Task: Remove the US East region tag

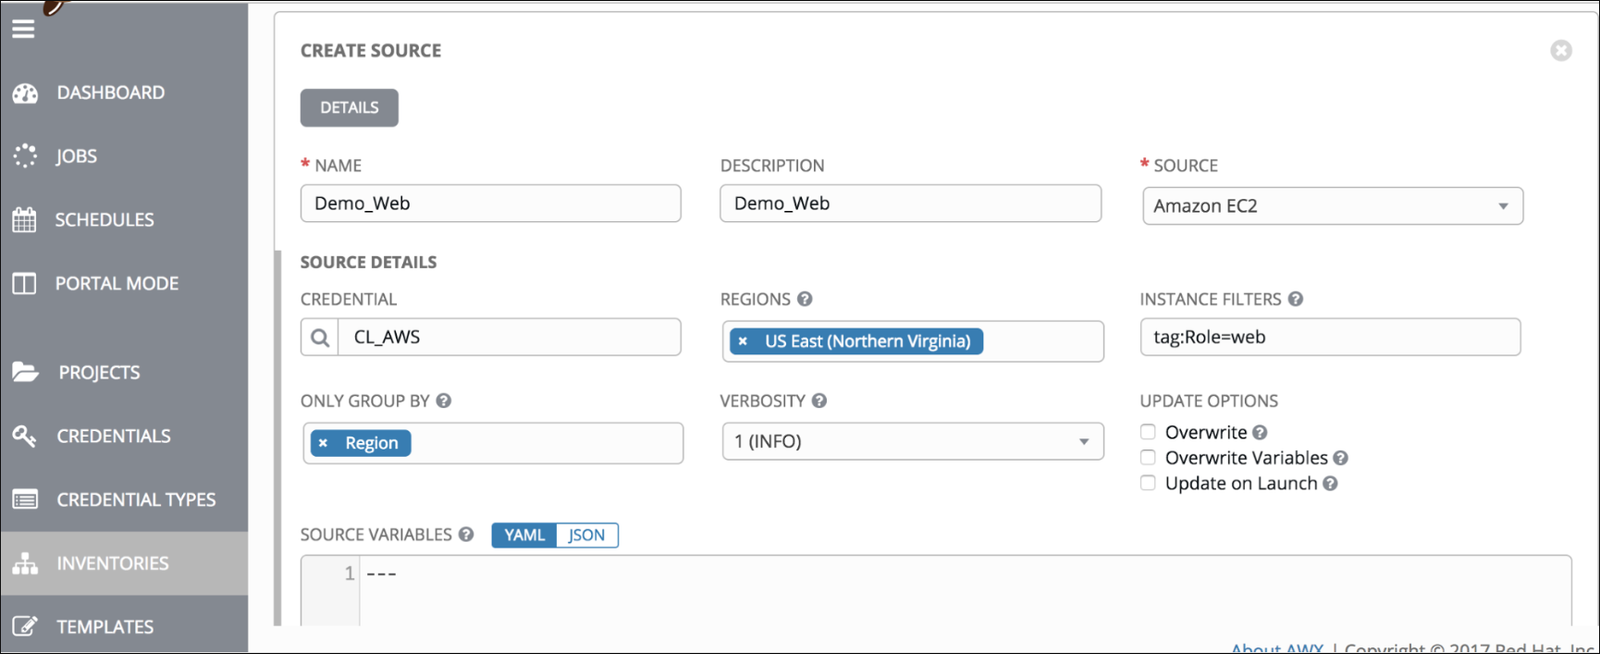Action: coord(743,342)
